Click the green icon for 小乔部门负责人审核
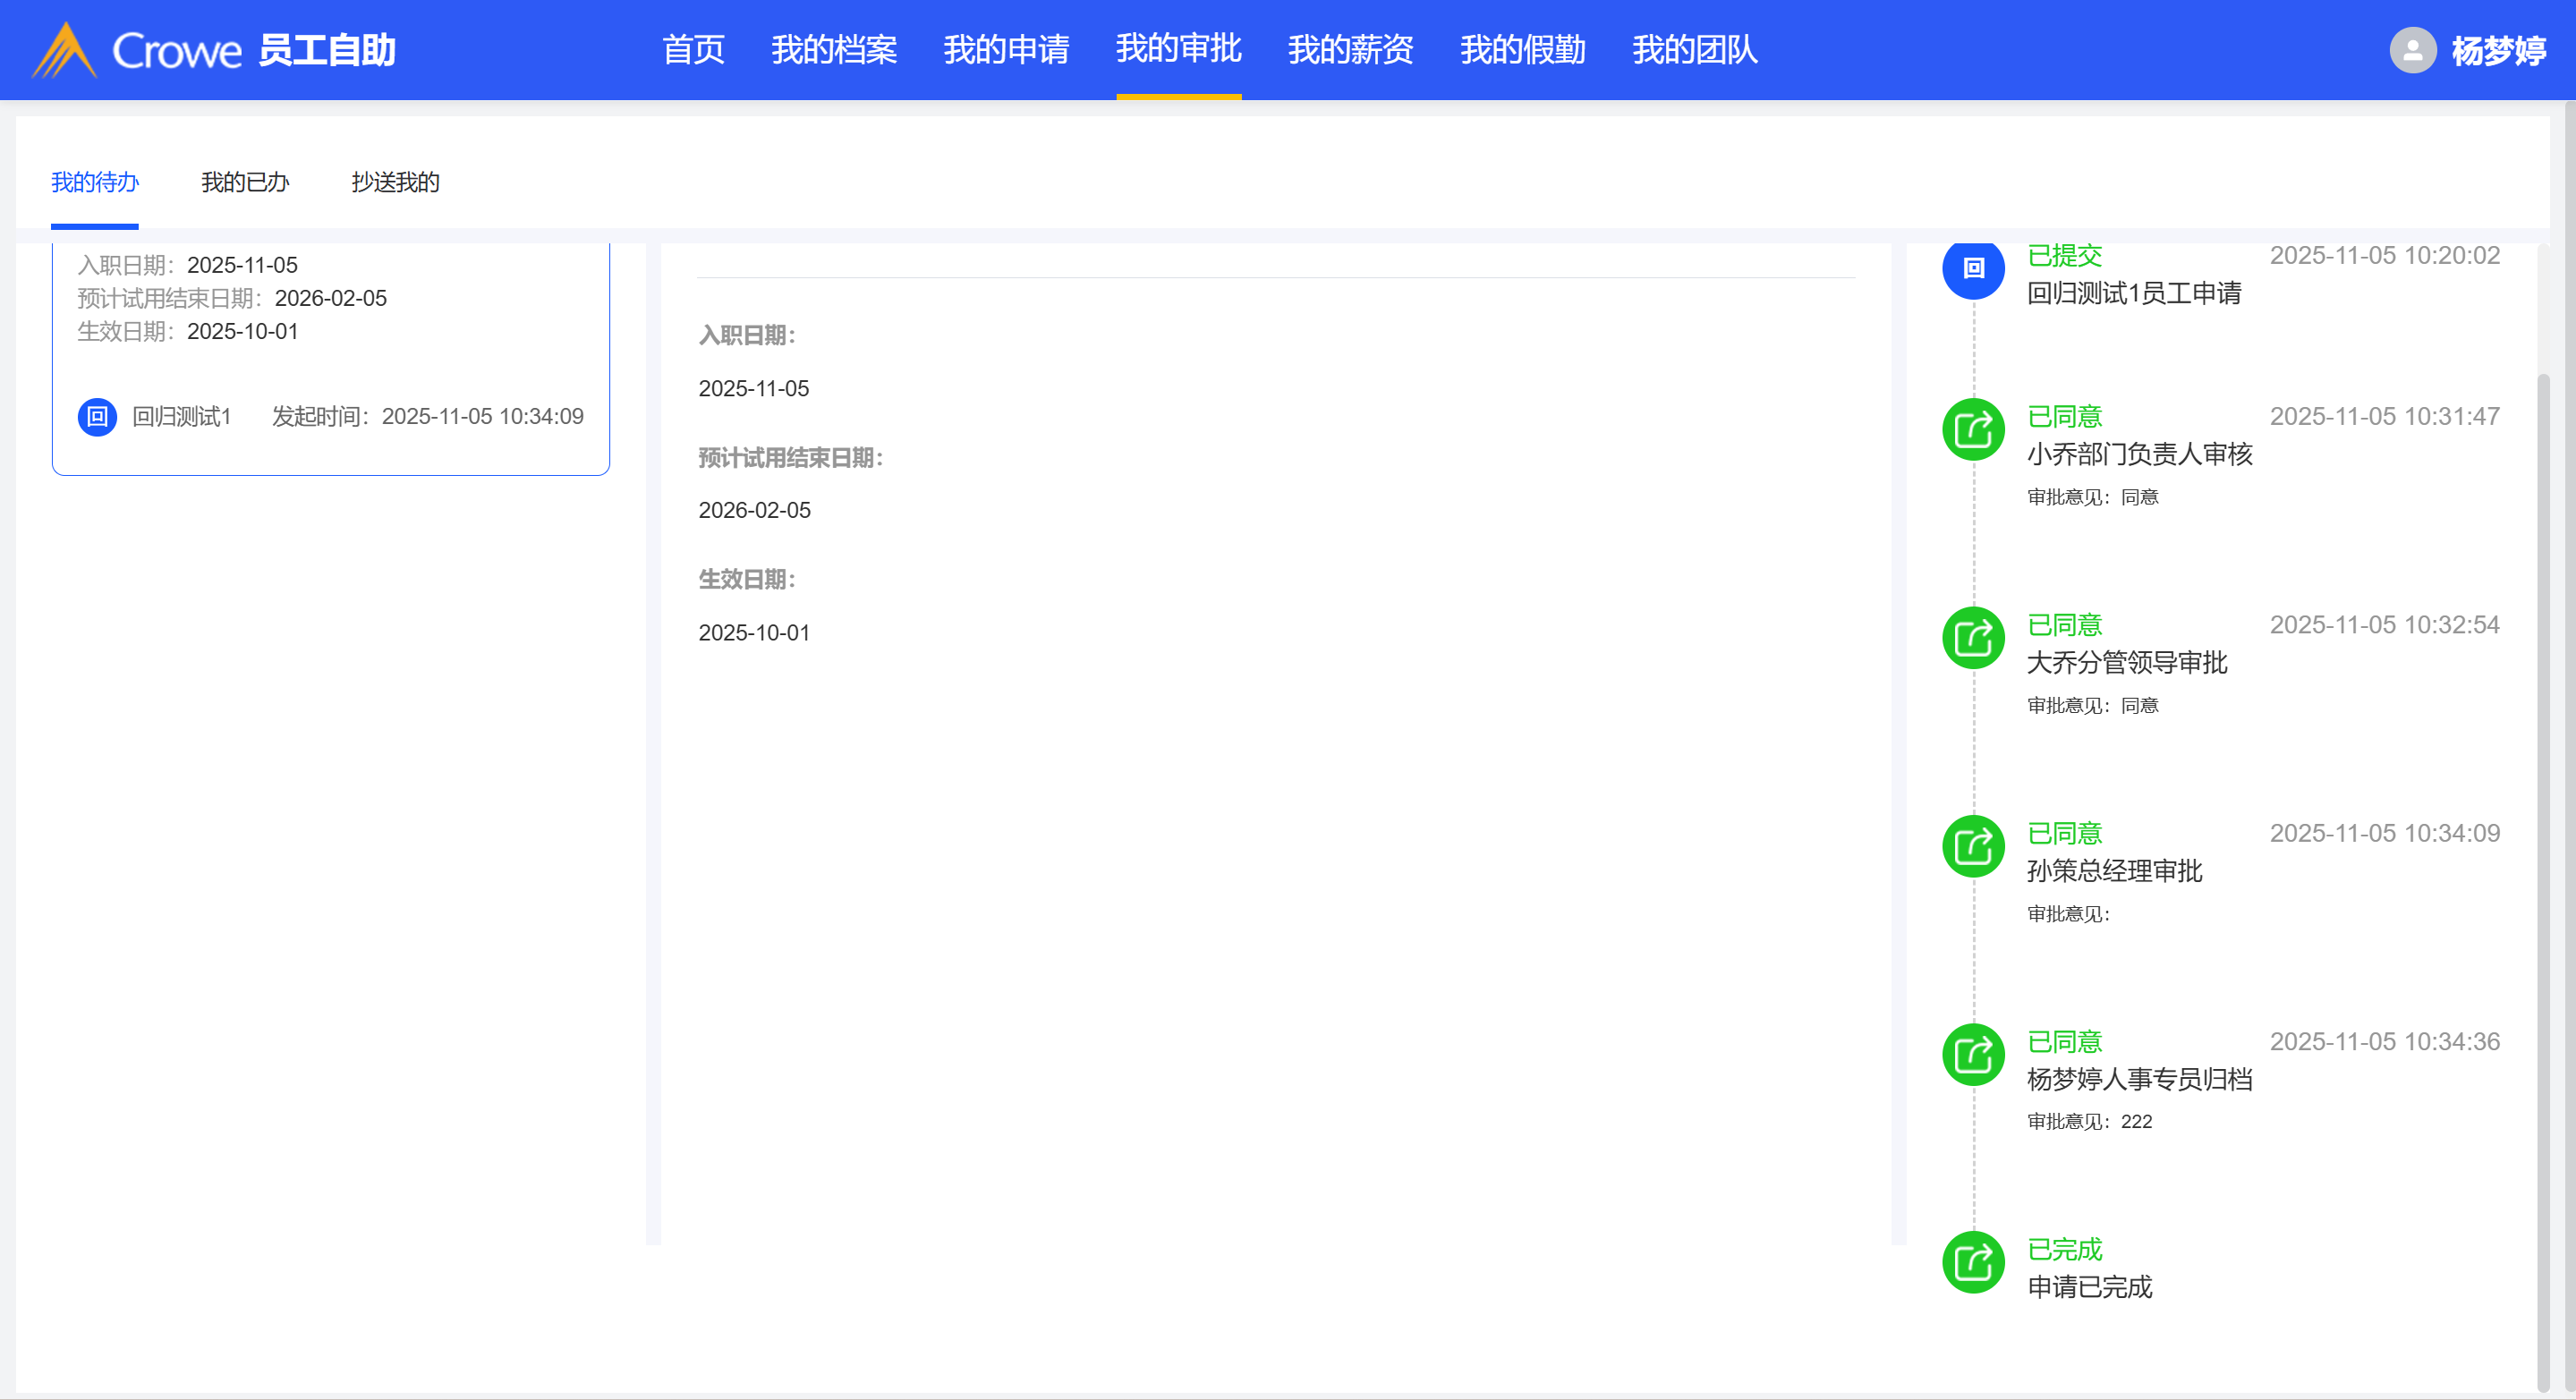The height and width of the screenshot is (1400, 2576). pos(1972,430)
